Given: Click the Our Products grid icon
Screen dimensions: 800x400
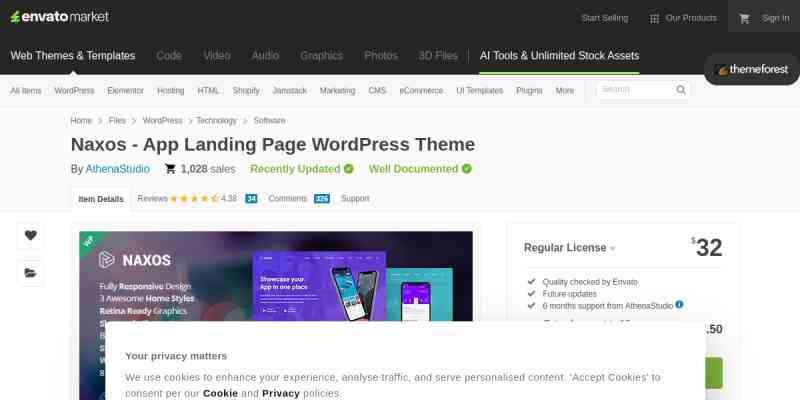Looking at the screenshot, I should click(654, 18).
